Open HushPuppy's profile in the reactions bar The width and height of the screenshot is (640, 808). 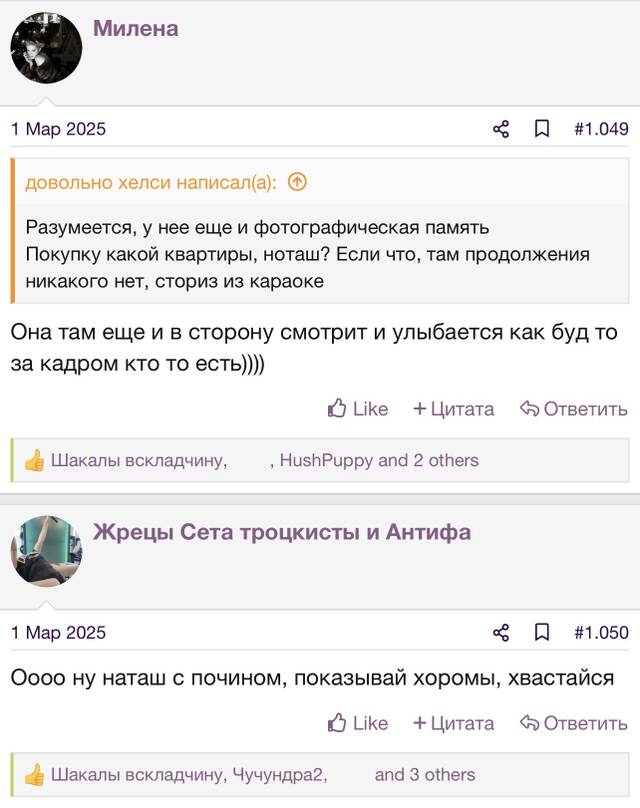point(326,460)
